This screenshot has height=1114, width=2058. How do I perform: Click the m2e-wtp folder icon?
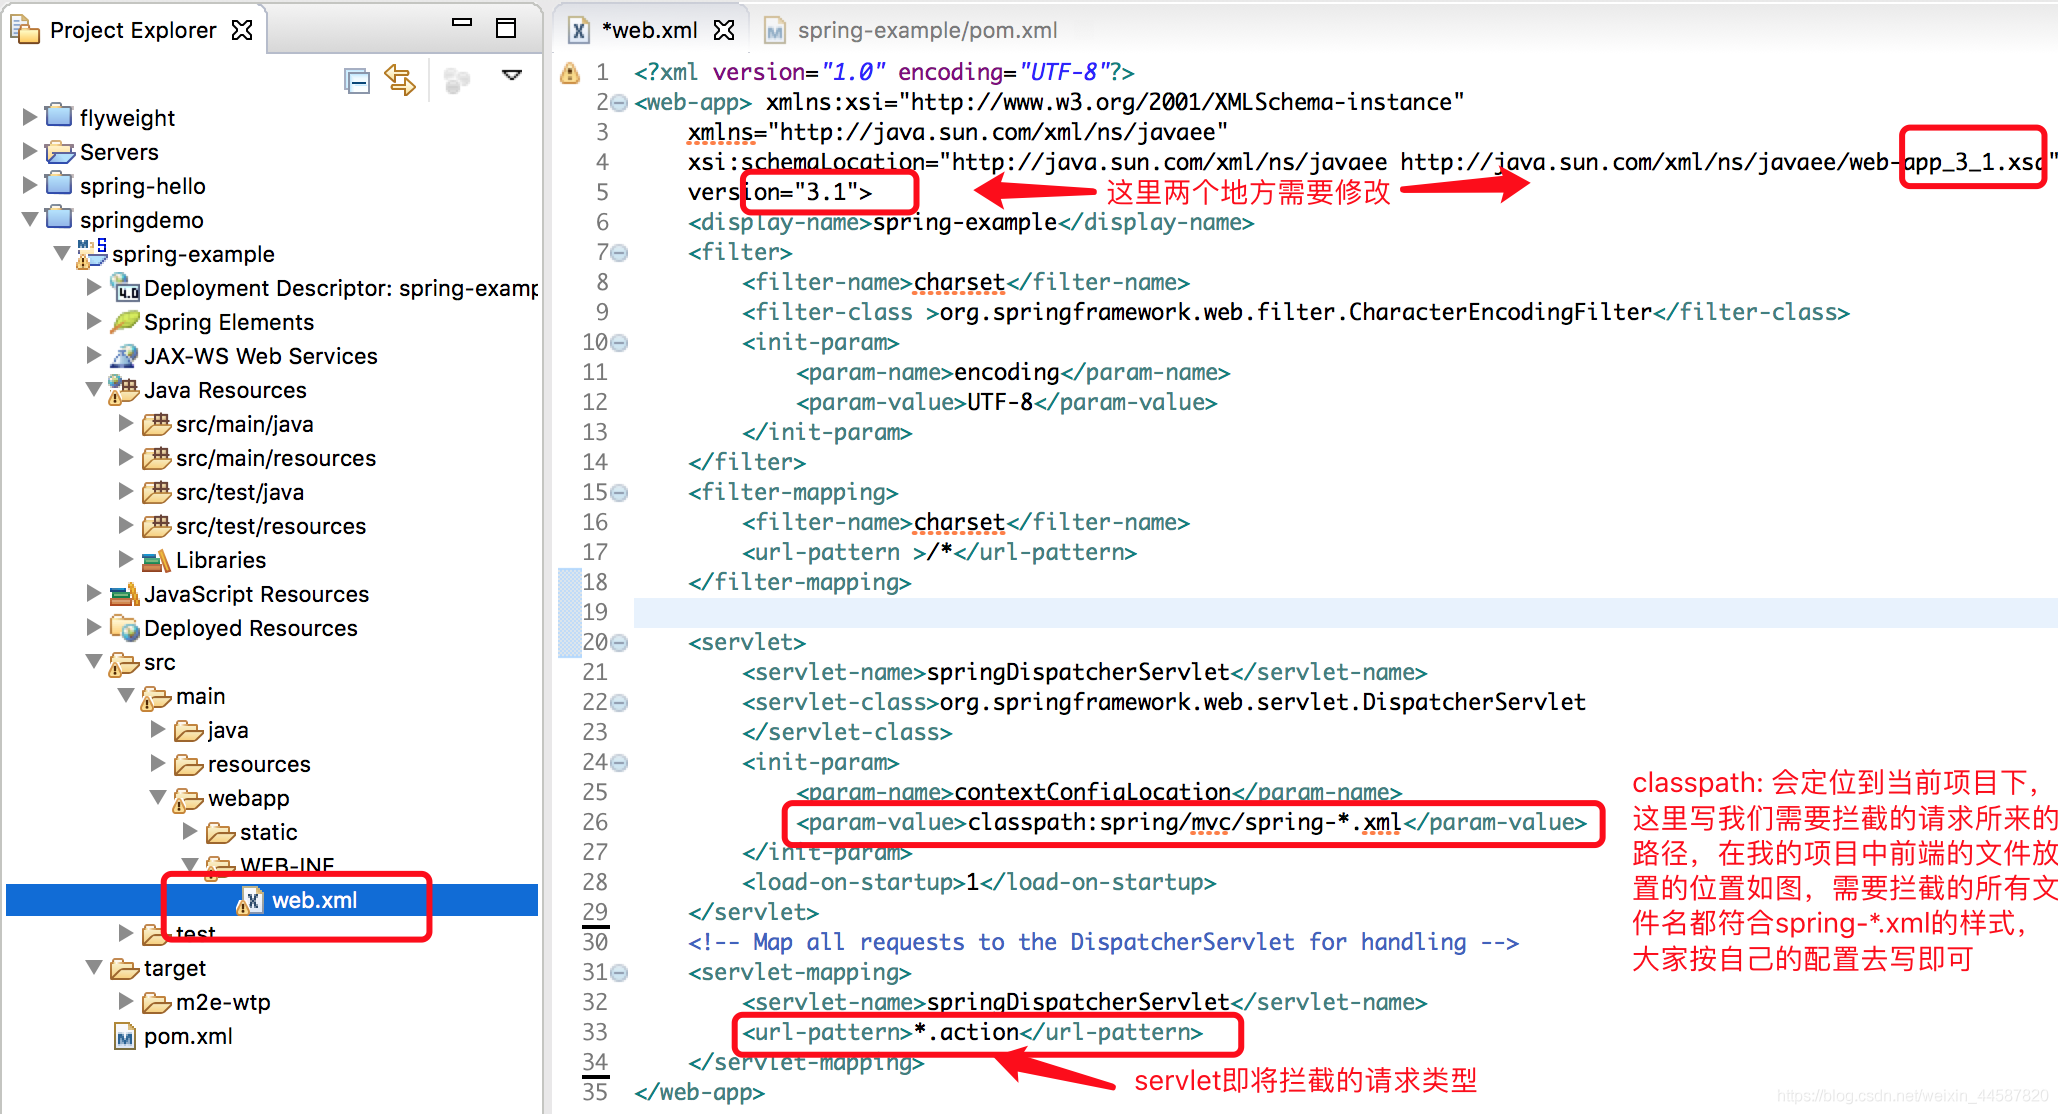(156, 1002)
